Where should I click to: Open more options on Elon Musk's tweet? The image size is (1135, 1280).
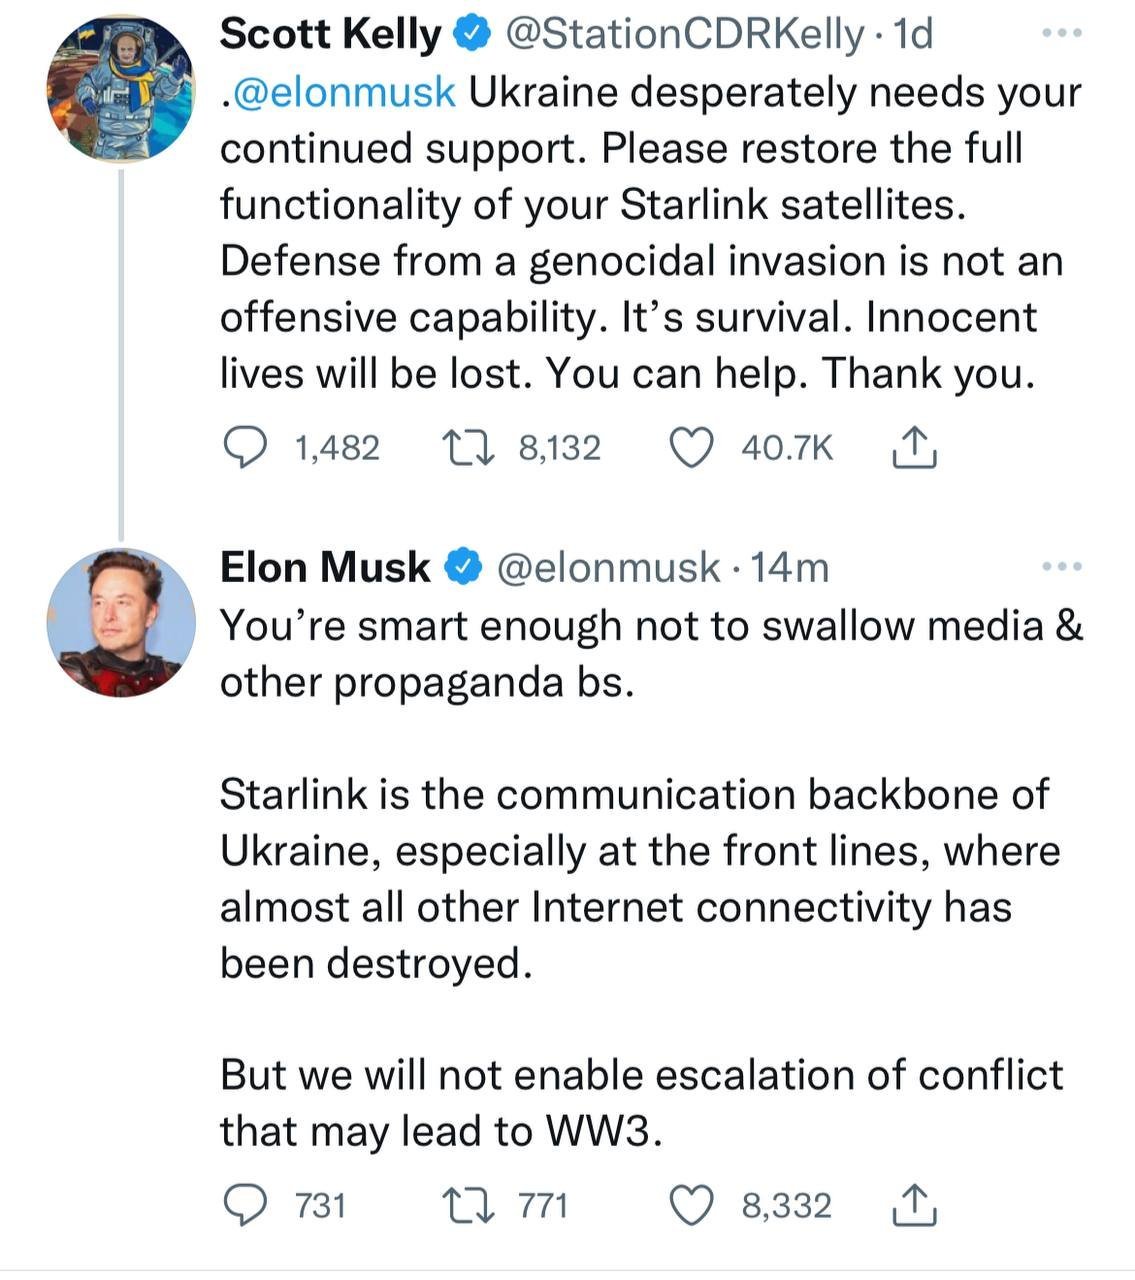point(1061,567)
